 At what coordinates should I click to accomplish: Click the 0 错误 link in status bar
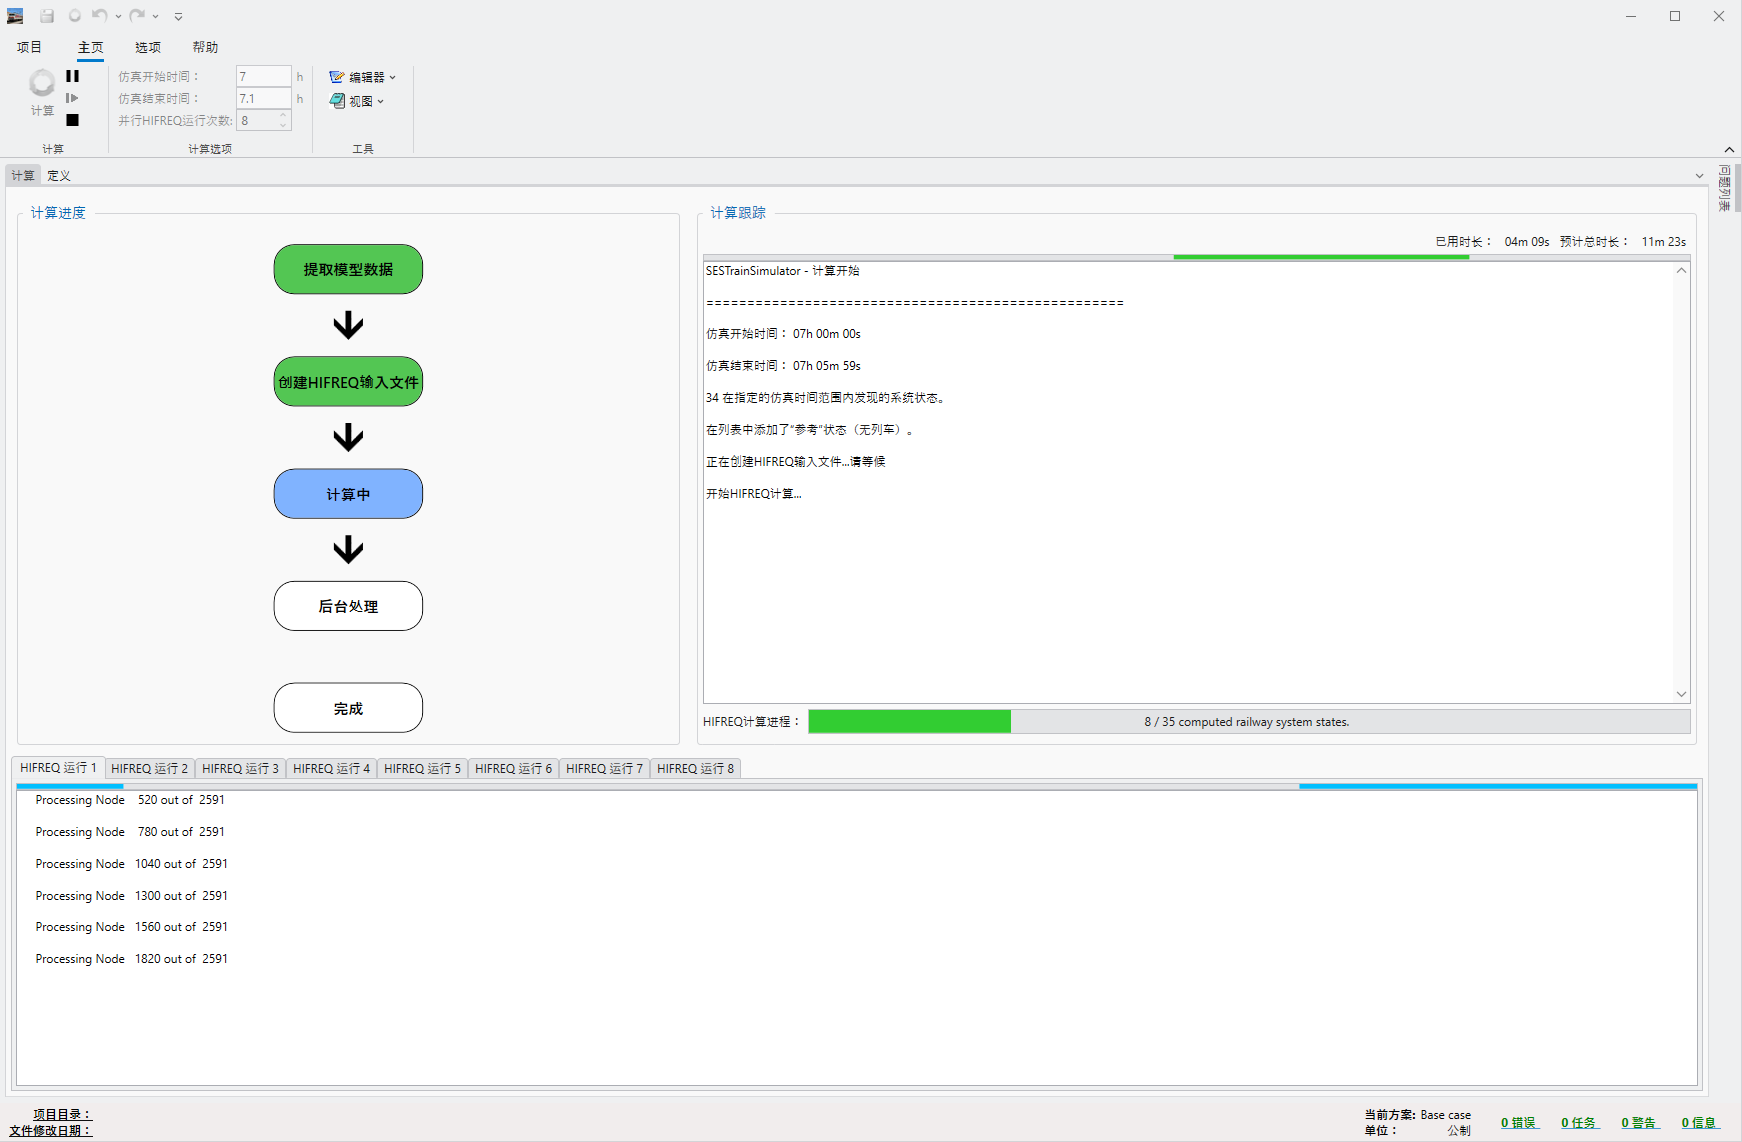[1518, 1123]
